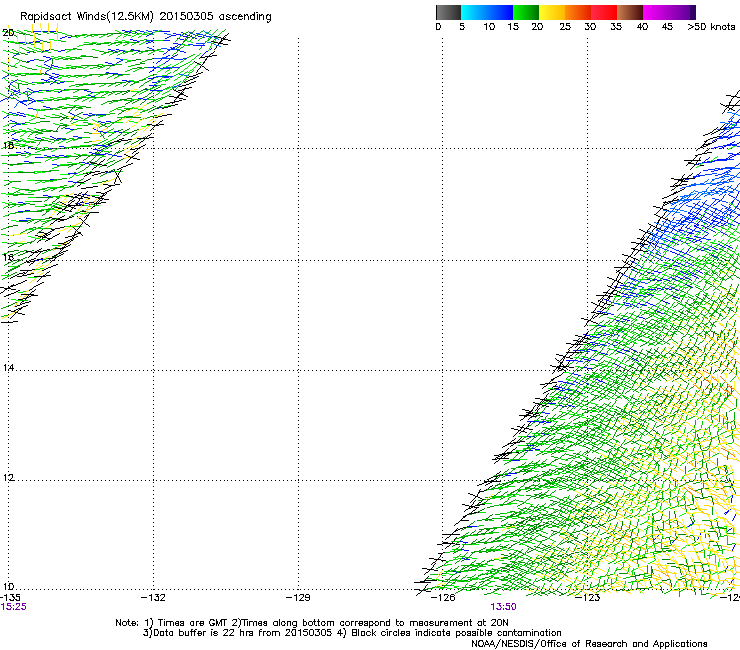The height and width of the screenshot is (650, 740).
Task: Click the latitude label '12' on the left axis
Action: tap(8, 478)
